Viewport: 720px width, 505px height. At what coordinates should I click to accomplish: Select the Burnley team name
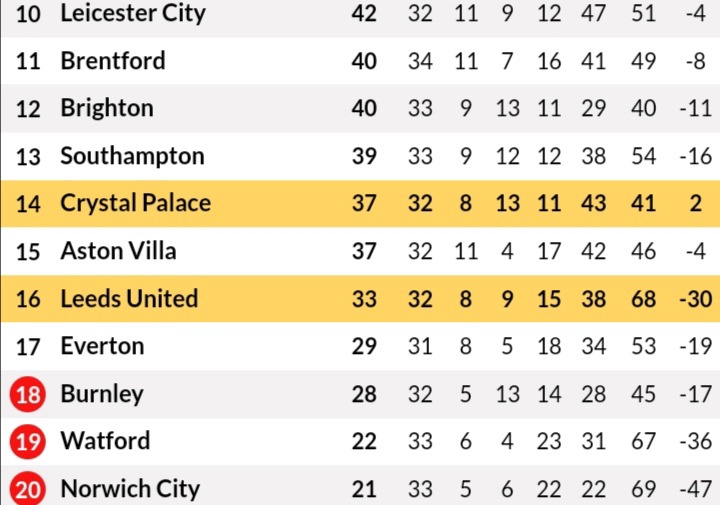[x=102, y=394]
